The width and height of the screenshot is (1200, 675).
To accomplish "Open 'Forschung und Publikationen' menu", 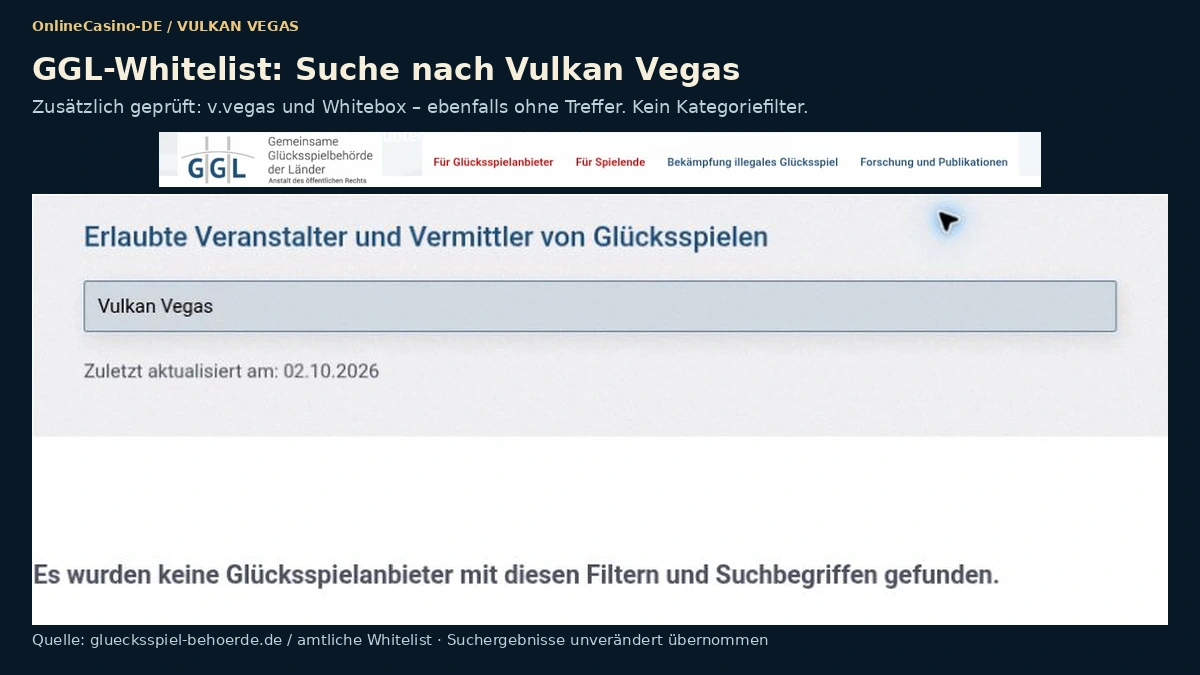I will click(x=934, y=162).
